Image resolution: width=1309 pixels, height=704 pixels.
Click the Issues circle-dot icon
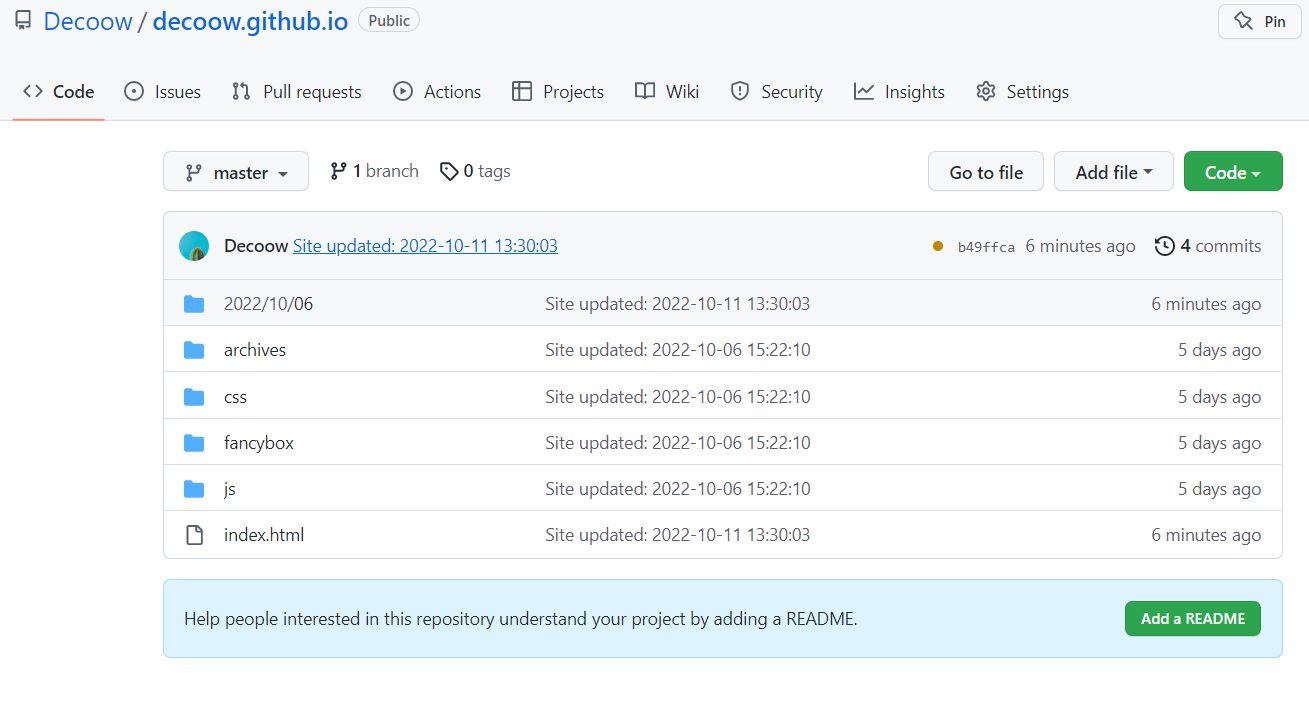point(134,91)
